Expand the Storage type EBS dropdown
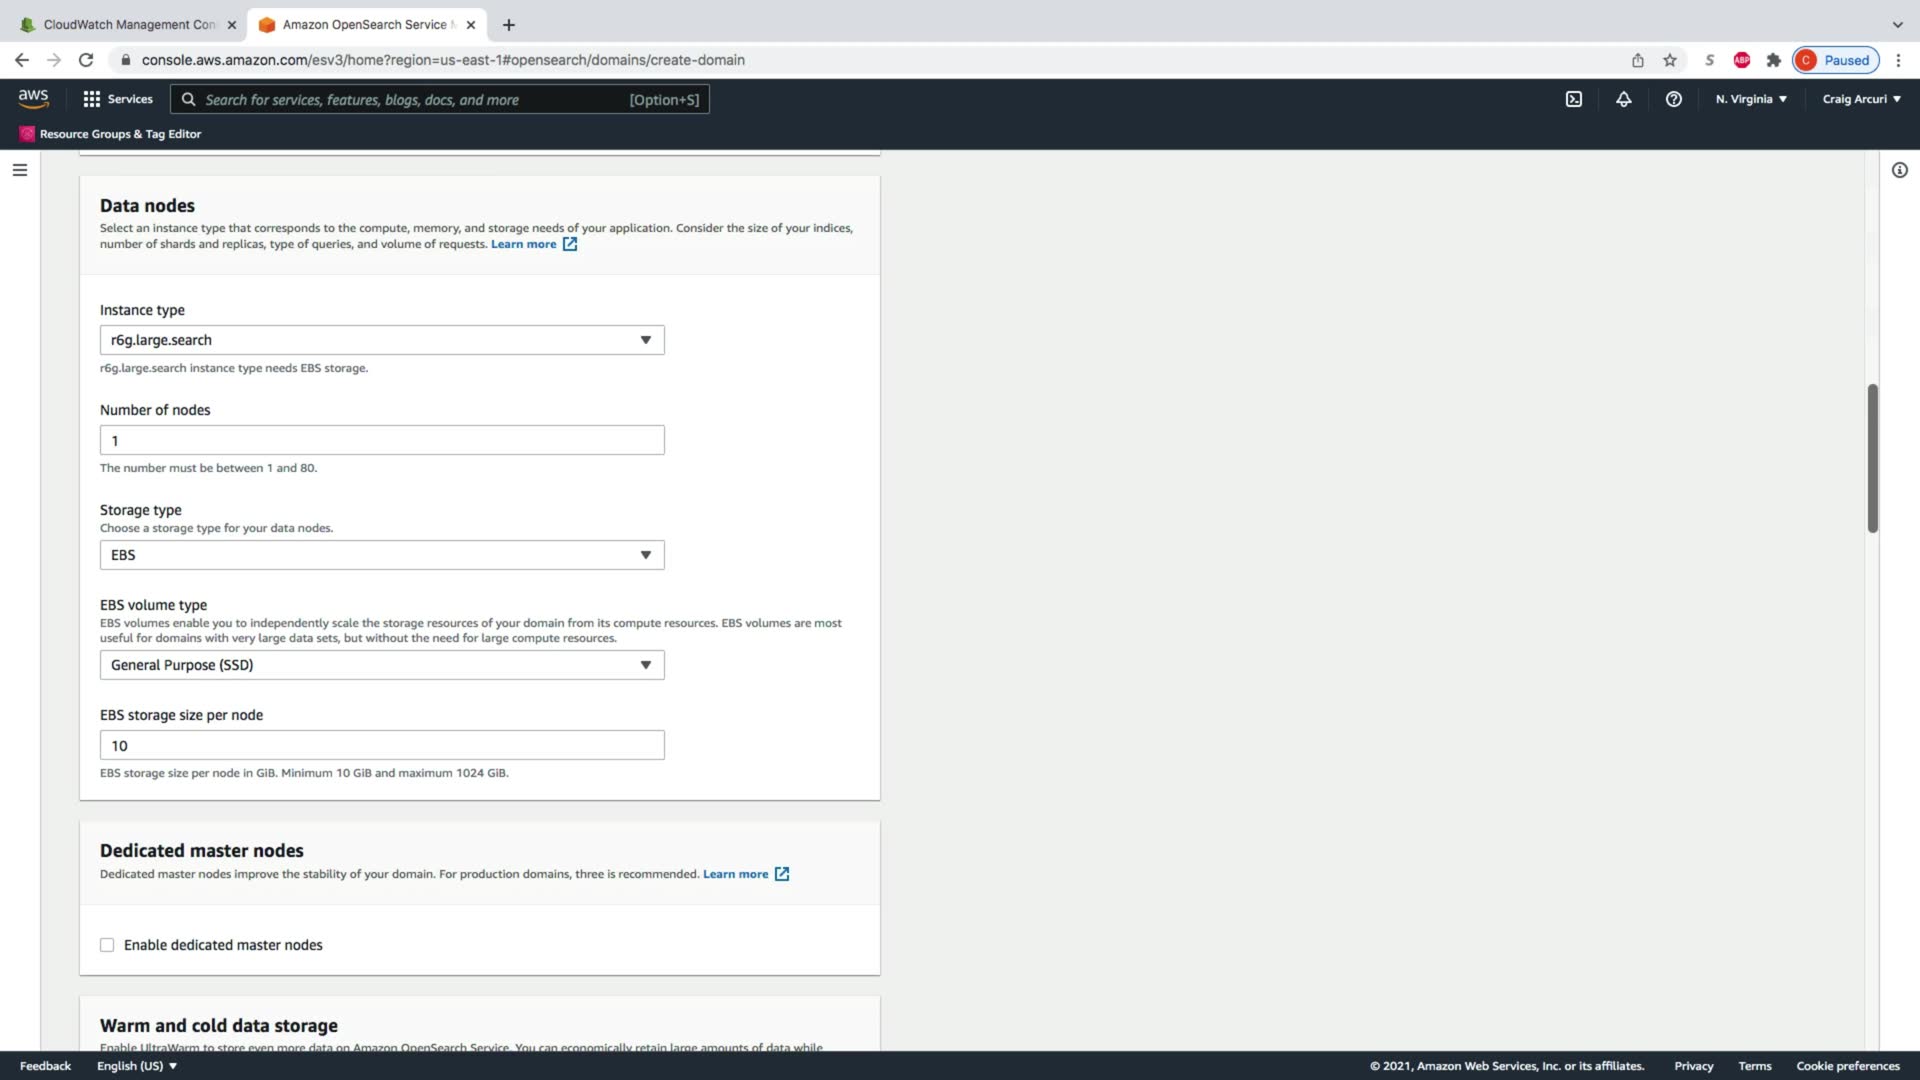The image size is (1920, 1080). (381, 555)
